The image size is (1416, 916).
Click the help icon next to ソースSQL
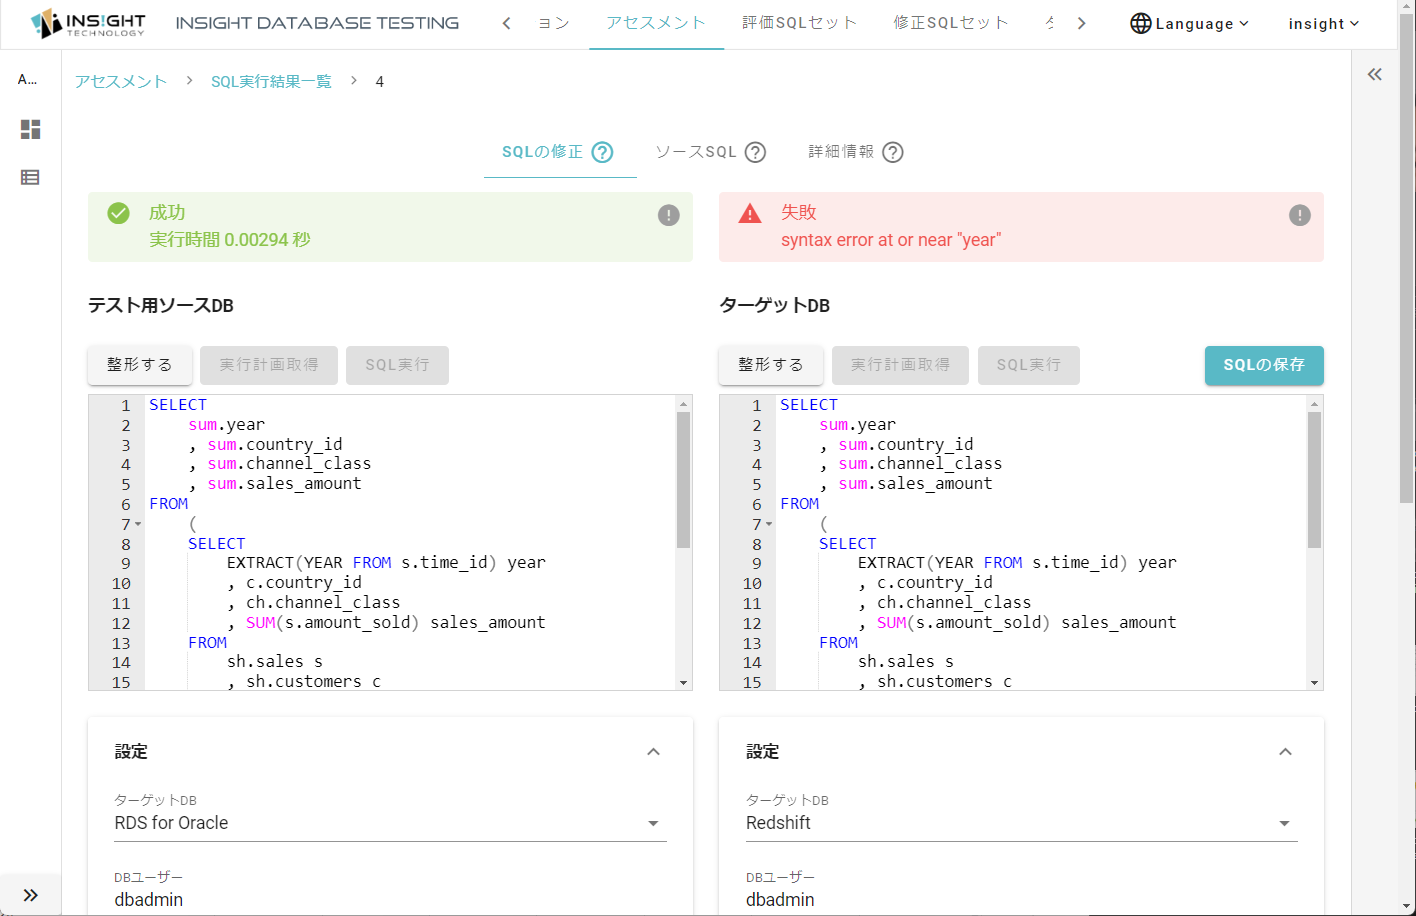pyautogui.click(x=756, y=152)
